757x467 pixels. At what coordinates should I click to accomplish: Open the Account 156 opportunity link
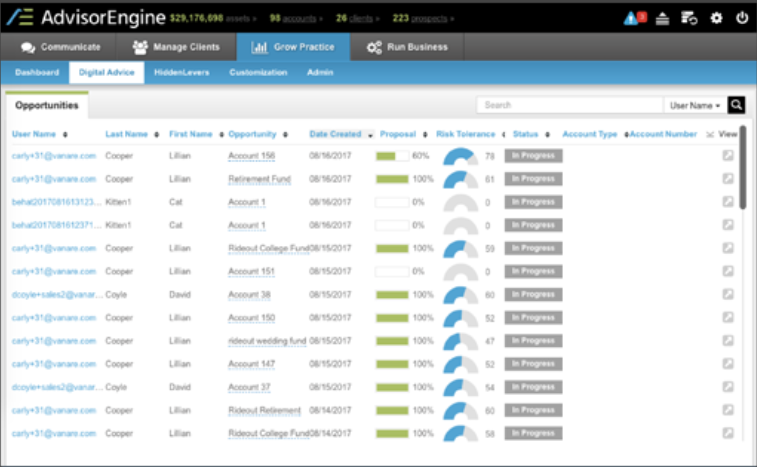coord(252,156)
